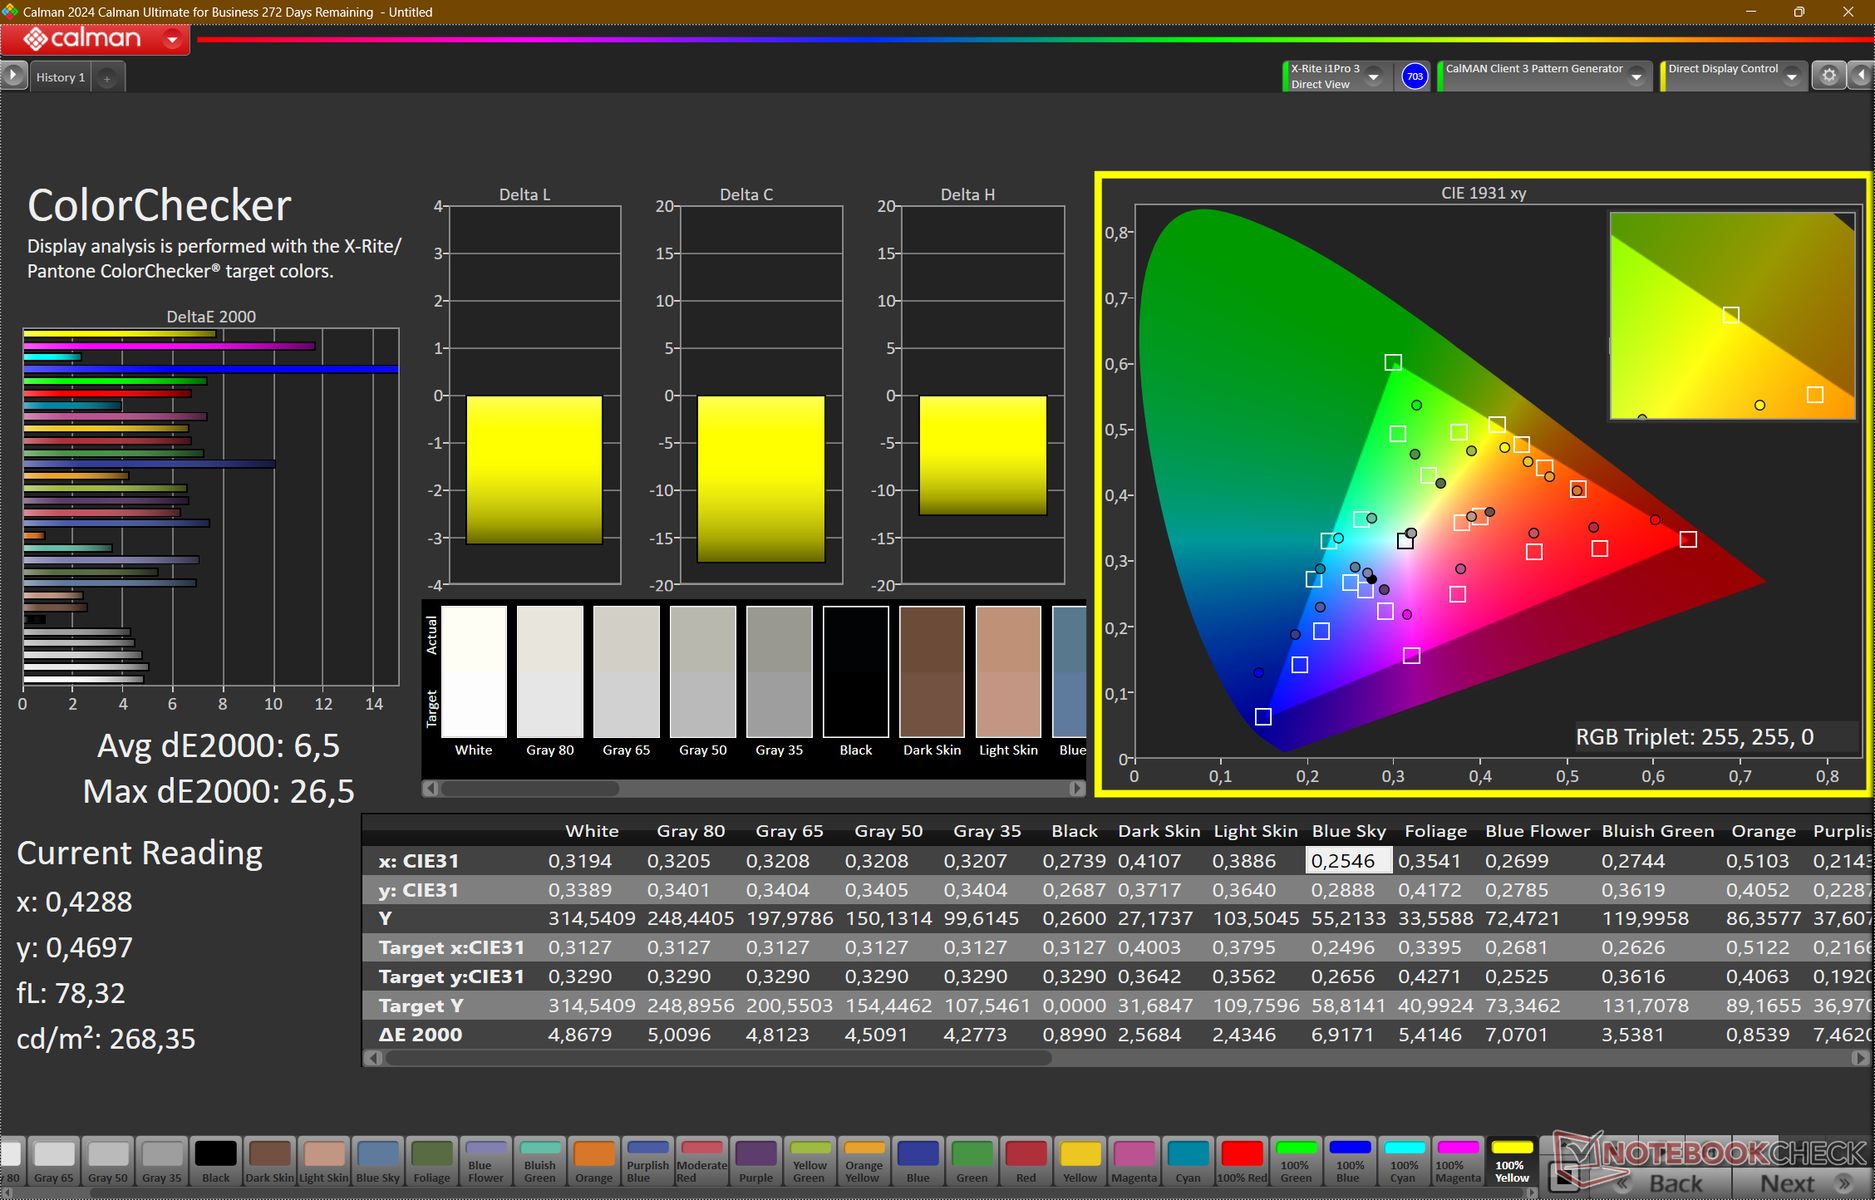1875x1200 pixels.
Task: Open the Direct Display Control dropdown
Action: click(x=1791, y=77)
